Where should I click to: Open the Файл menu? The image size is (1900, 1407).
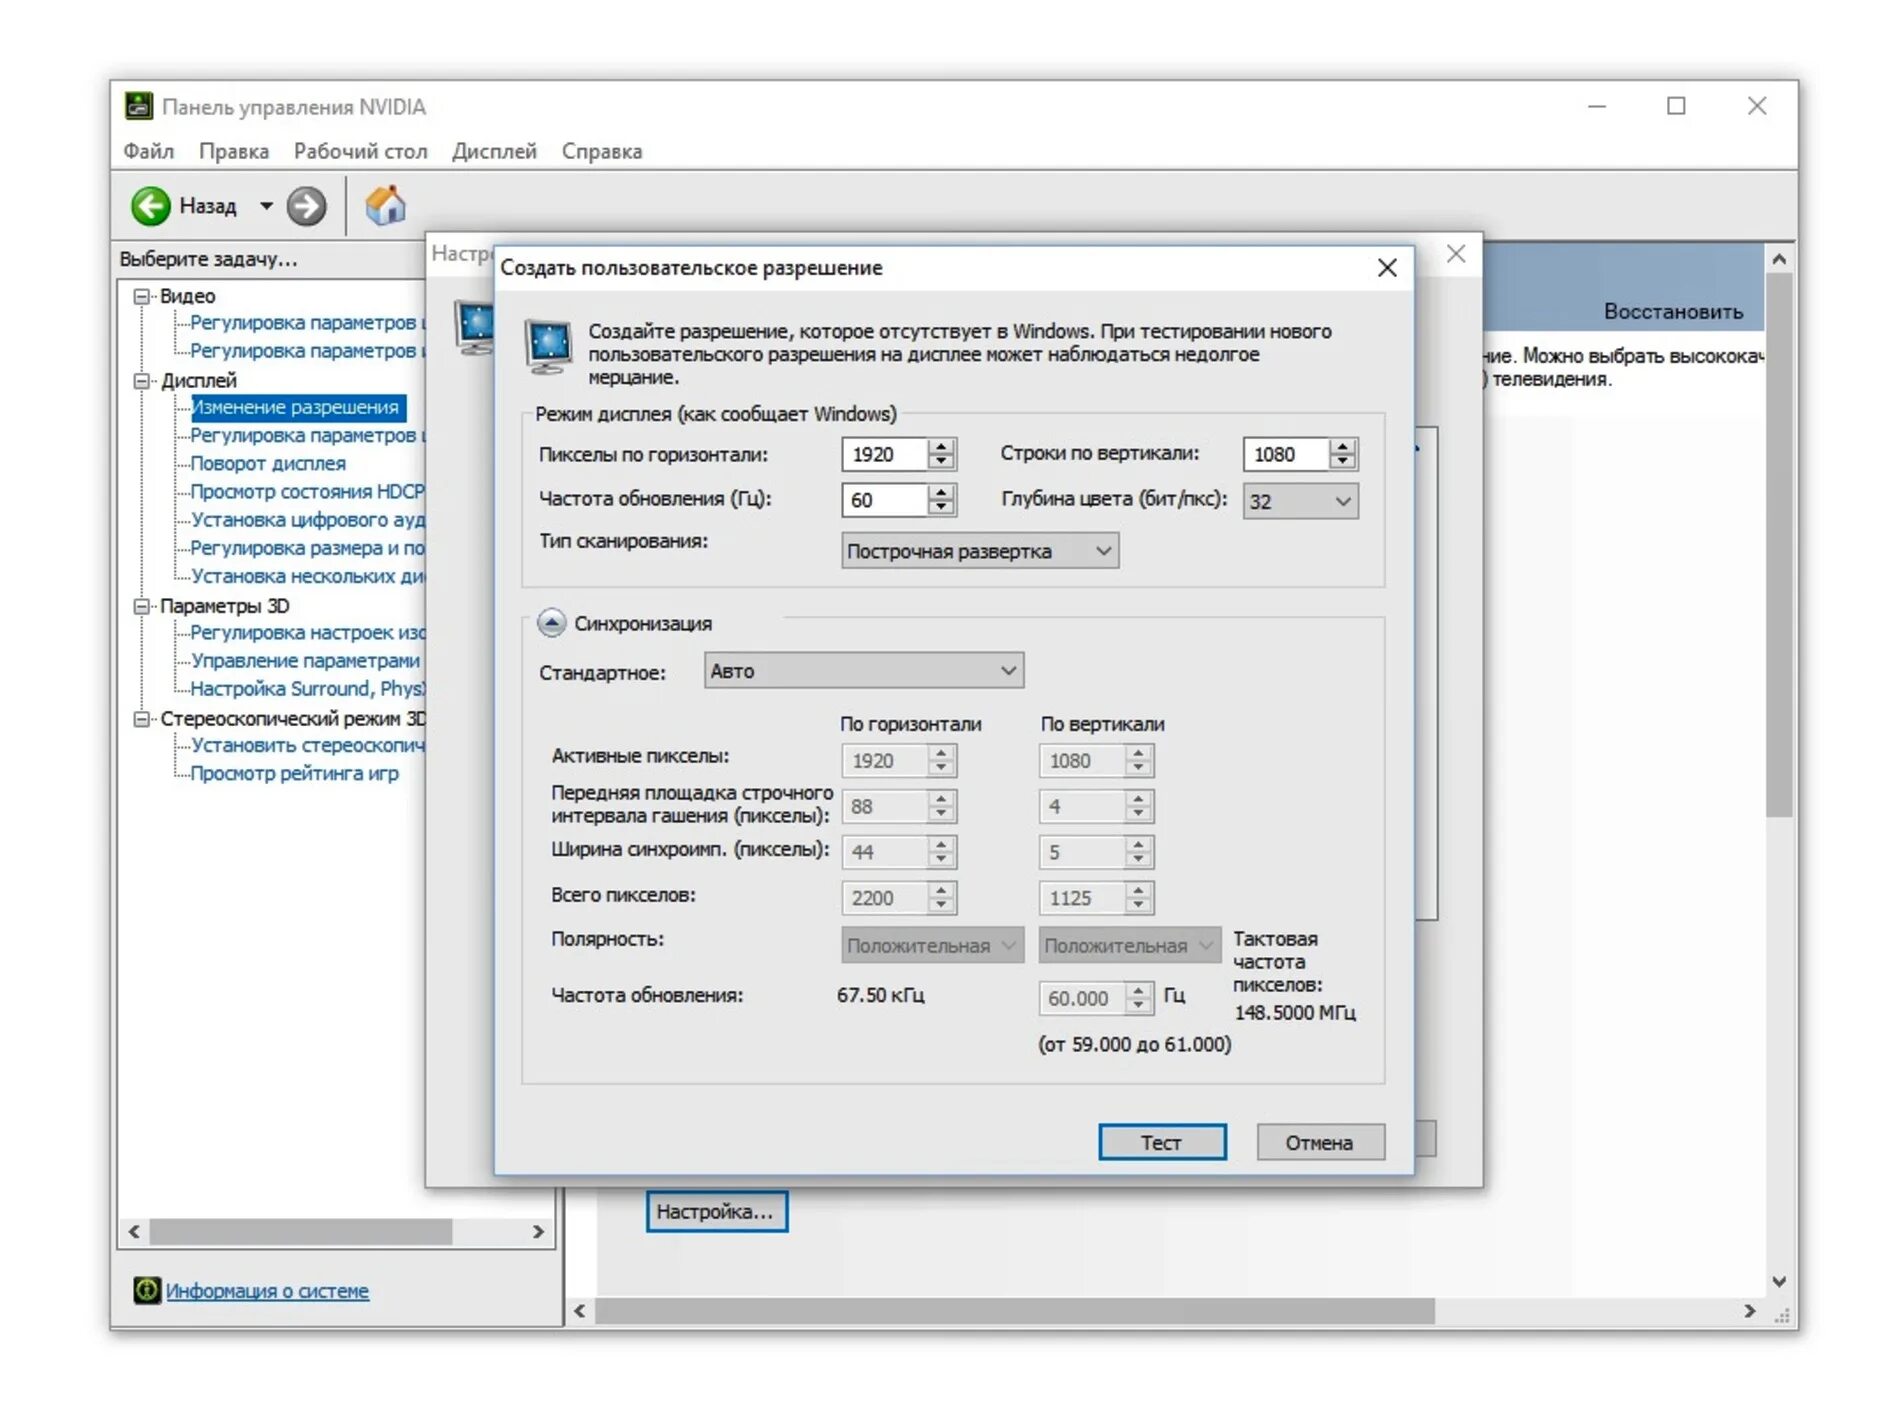pyautogui.click(x=149, y=151)
